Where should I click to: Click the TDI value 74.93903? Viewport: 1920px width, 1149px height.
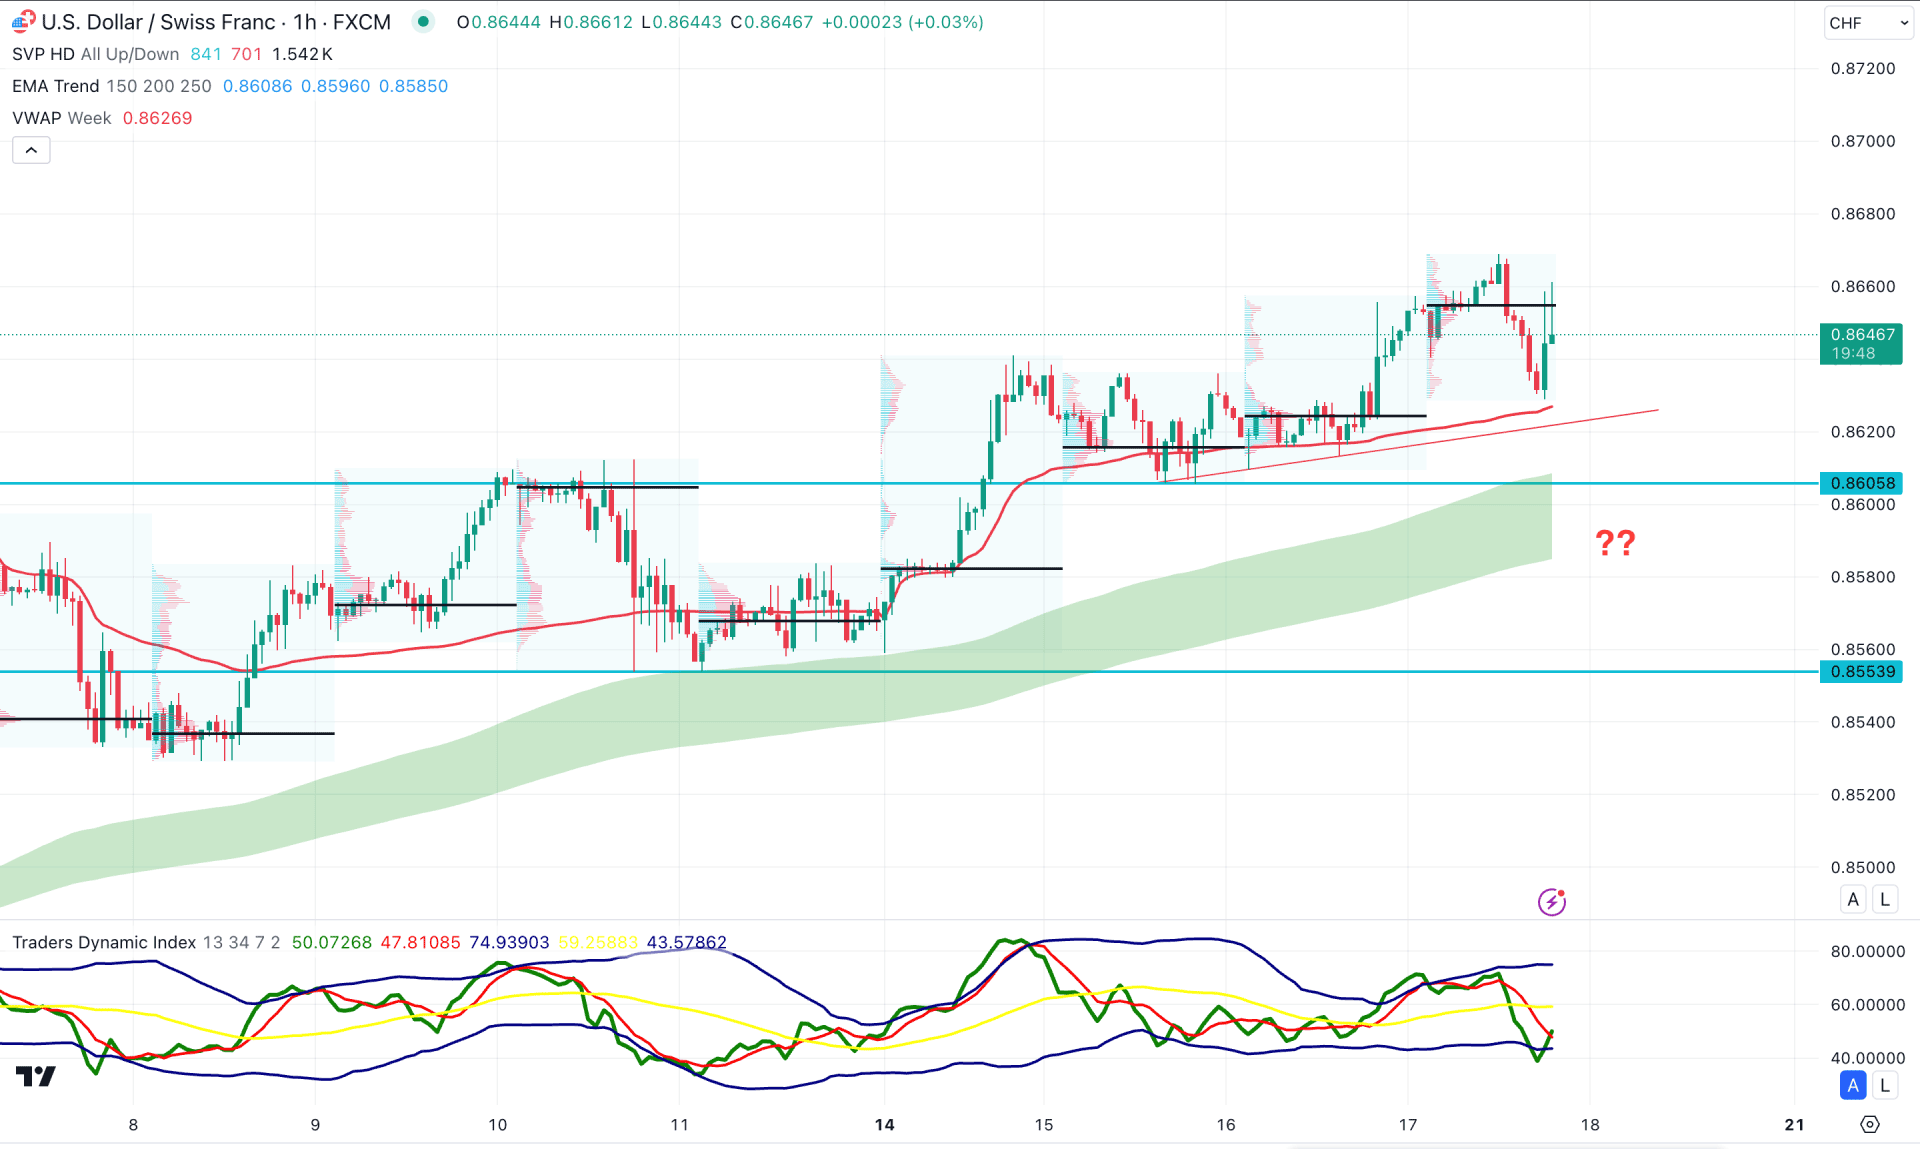509,942
